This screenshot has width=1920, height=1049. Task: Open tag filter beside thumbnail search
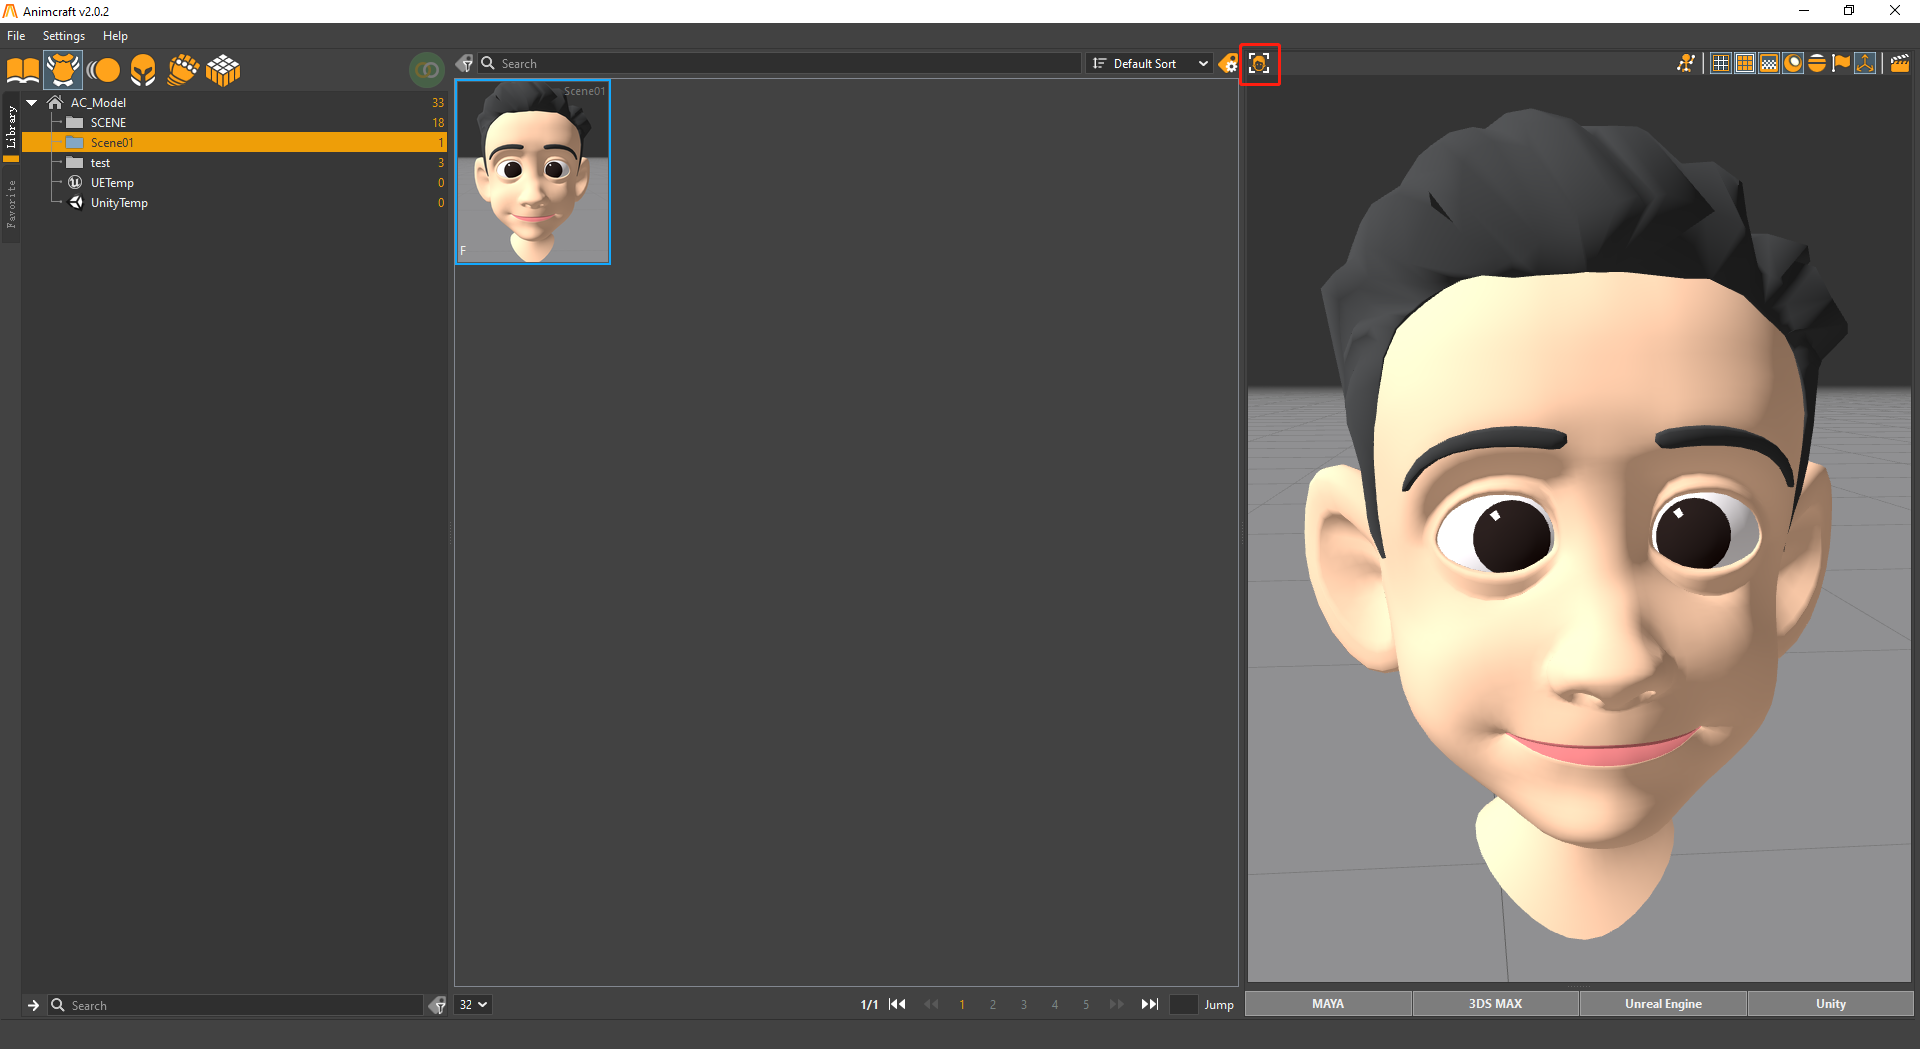pos(464,63)
